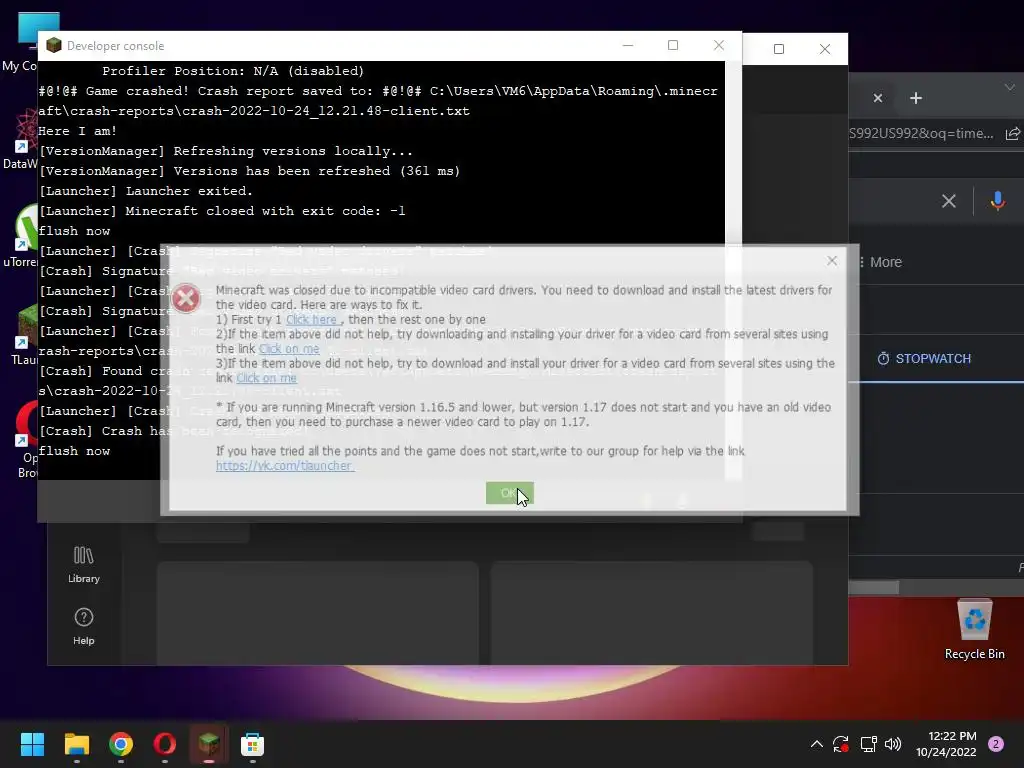This screenshot has width=1024, height=768.
Task: Select the Opera Browser desktop shortcut
Action: pos(24,439)
